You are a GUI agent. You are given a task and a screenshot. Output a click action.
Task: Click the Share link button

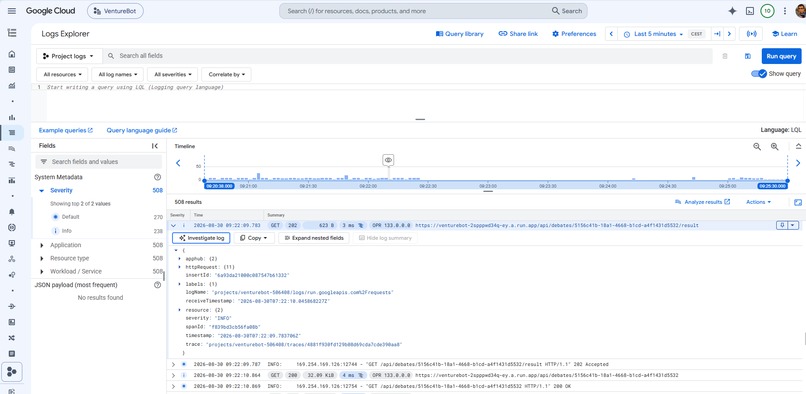tap(518, 34)
